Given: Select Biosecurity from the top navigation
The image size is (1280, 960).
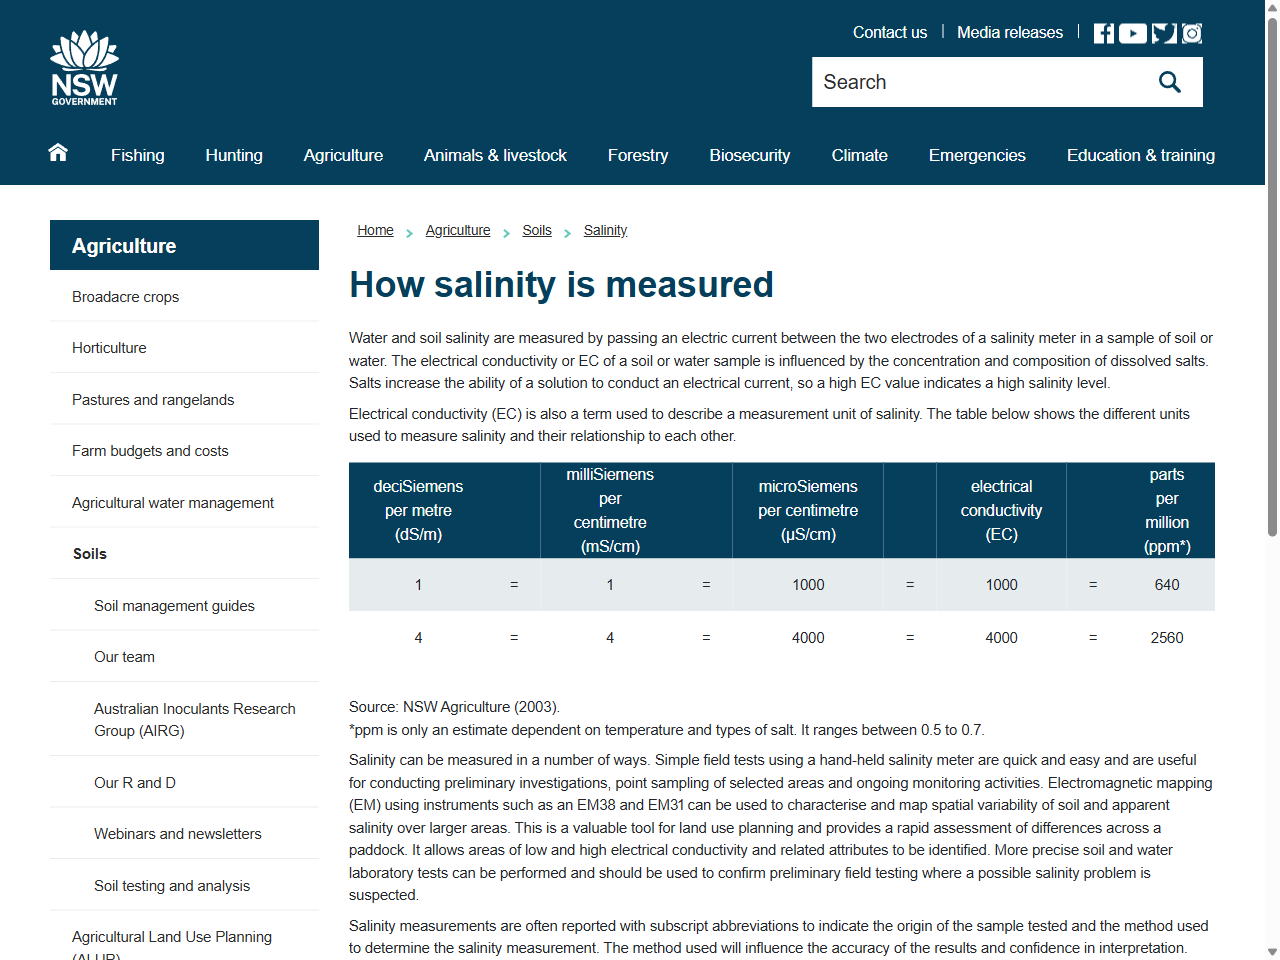Looking at the screenshot, I should coord(749,155).
